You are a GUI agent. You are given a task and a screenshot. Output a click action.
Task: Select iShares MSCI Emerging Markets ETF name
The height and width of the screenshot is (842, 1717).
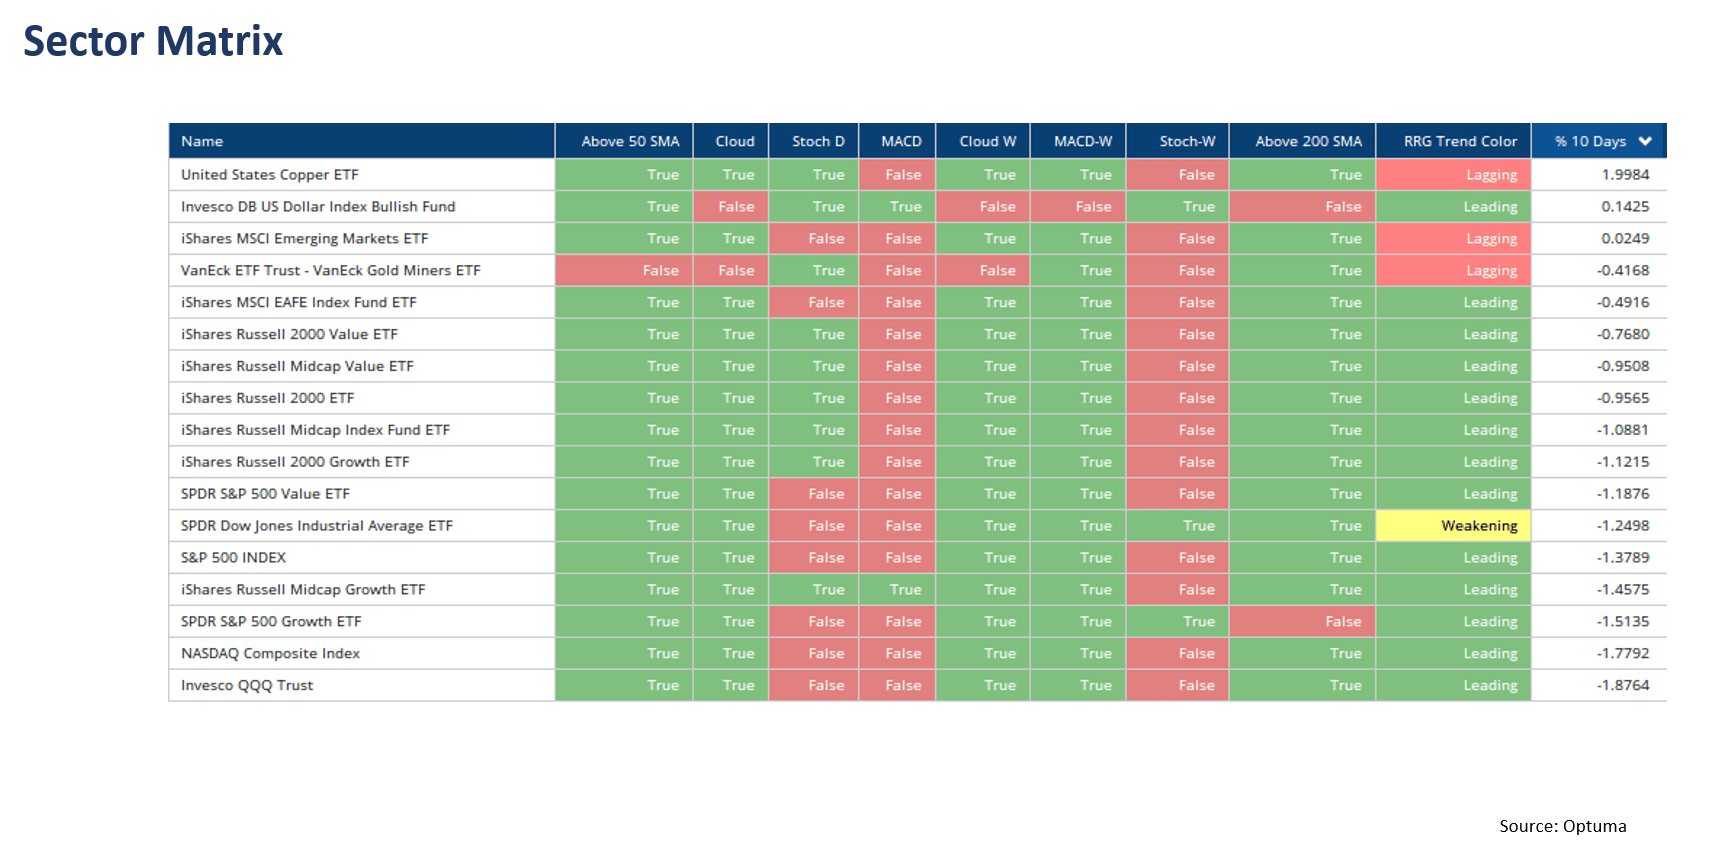[x=304, y=238]
